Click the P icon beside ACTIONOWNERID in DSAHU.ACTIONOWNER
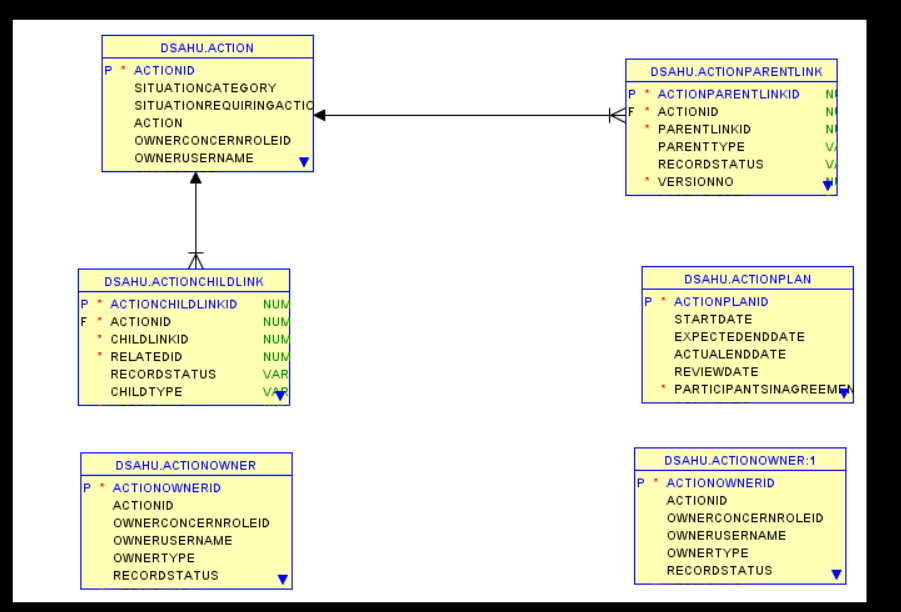The image size is (901, 612). [x=85, y=488]
